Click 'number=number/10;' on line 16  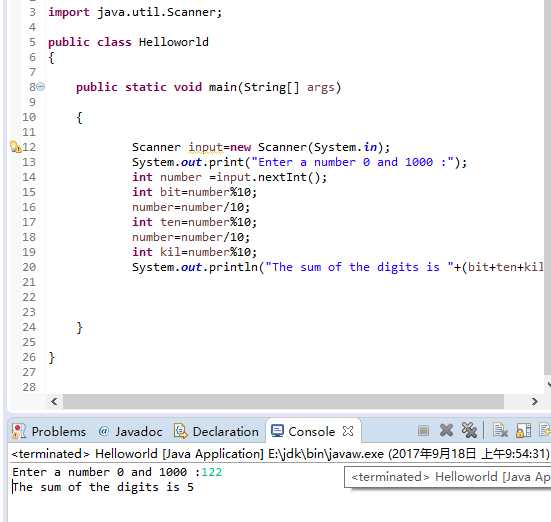(x=191, y=207)
